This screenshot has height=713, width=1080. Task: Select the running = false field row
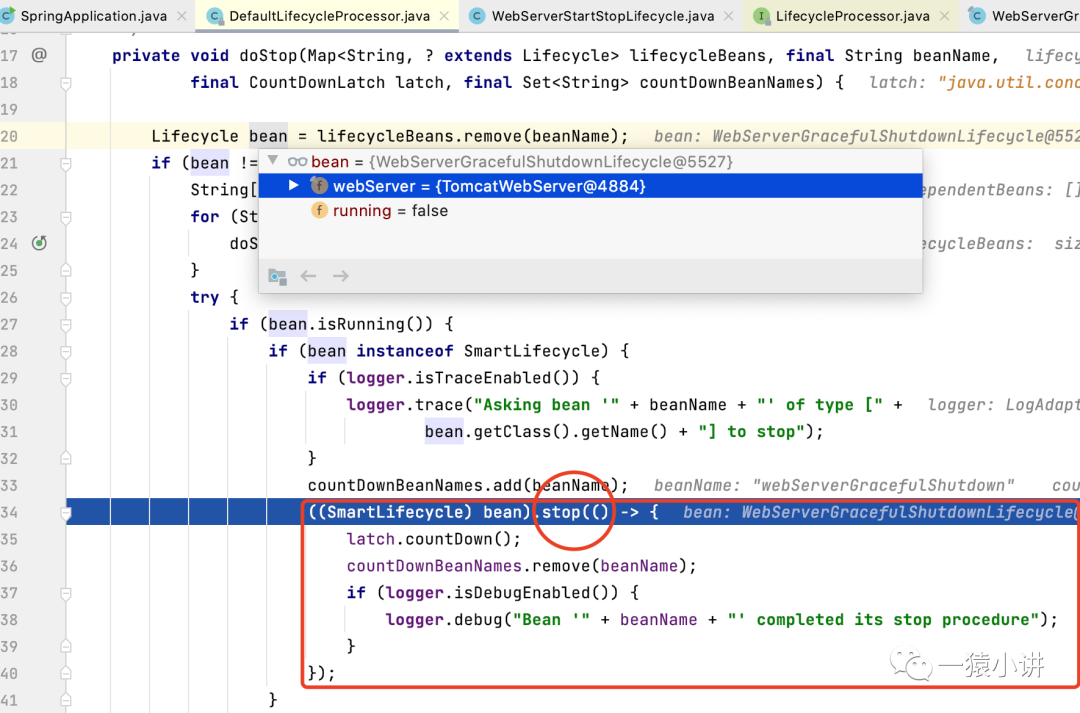590,211
